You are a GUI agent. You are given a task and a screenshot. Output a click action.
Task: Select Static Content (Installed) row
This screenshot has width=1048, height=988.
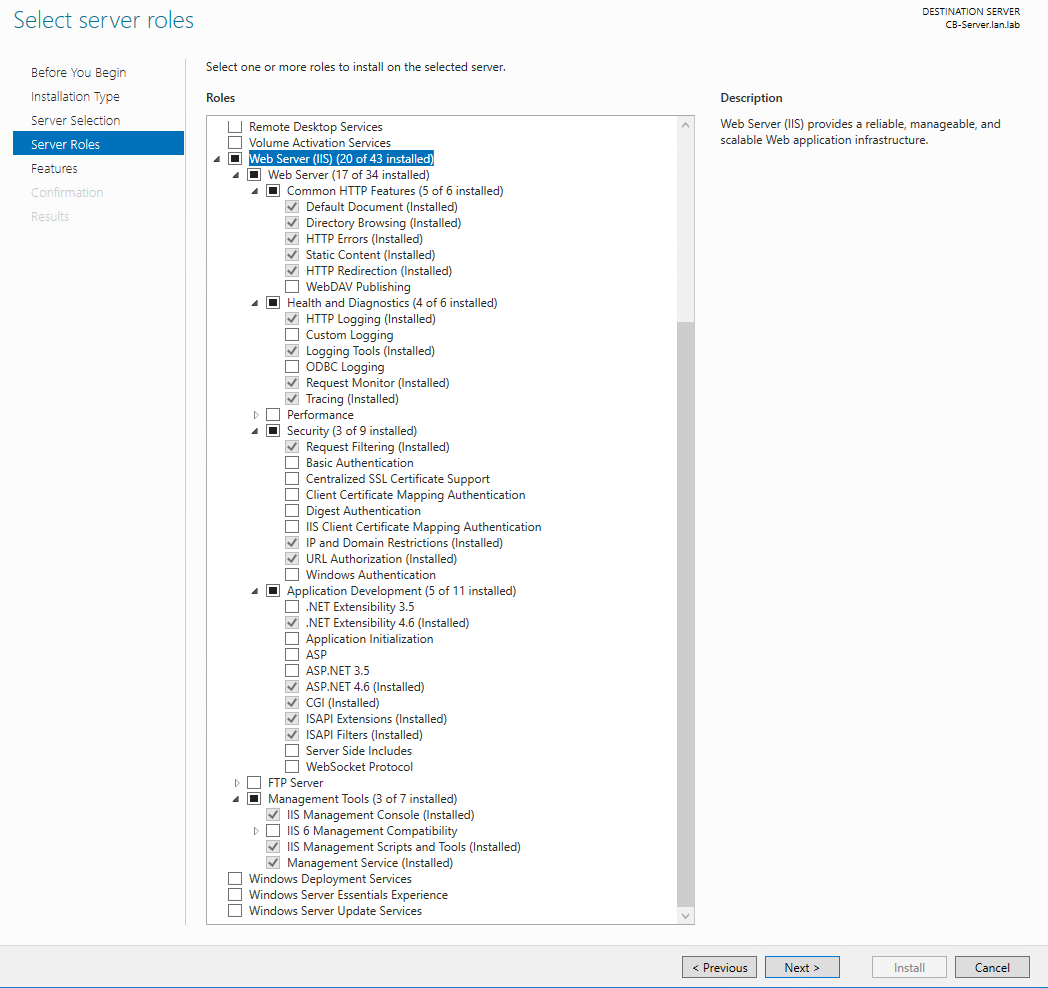click(x=370, y=255)
